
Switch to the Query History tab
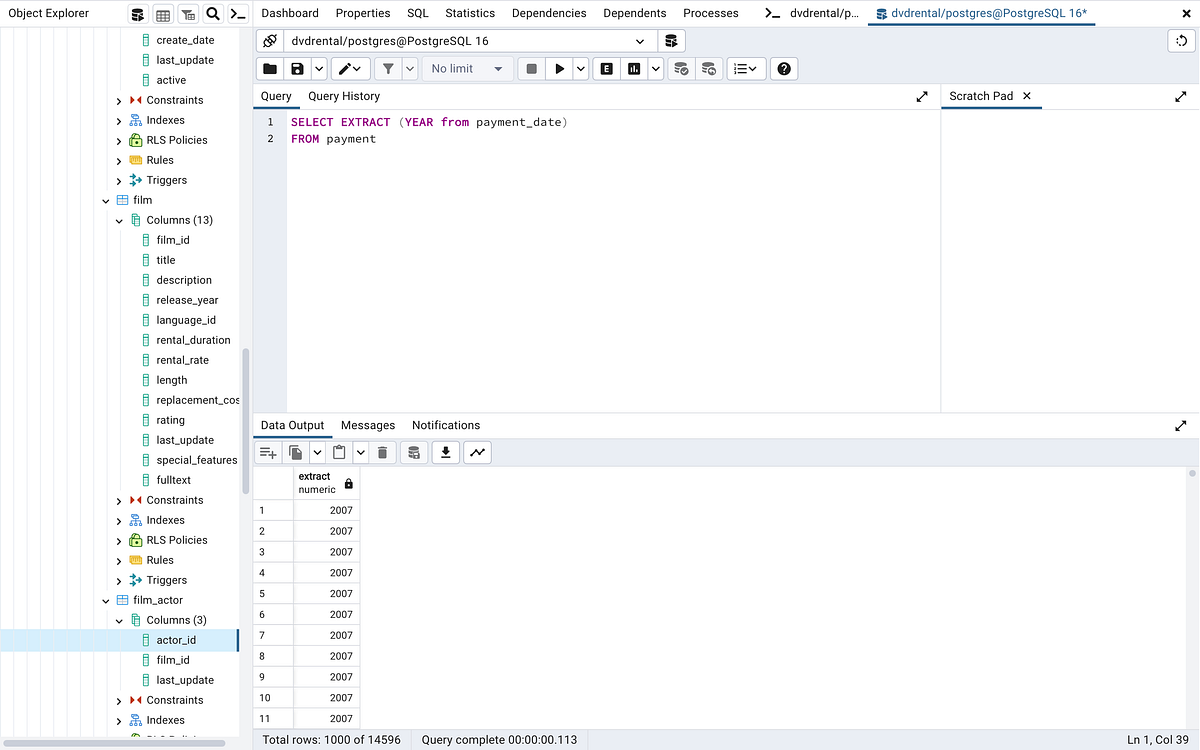[x=344, y=96]
